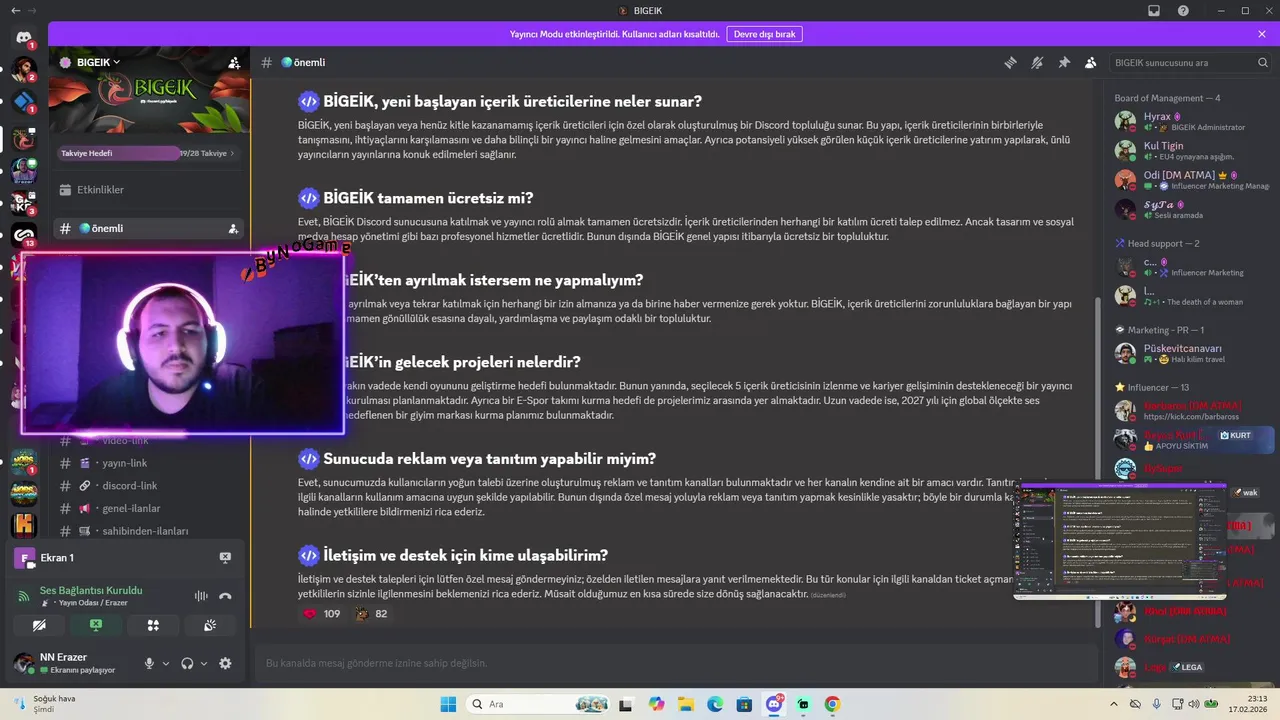This screenshot has width=1280, height=720.
Task: Stop streaming Ekran 1
Action: pyautogui.click(x=225, y=558)
